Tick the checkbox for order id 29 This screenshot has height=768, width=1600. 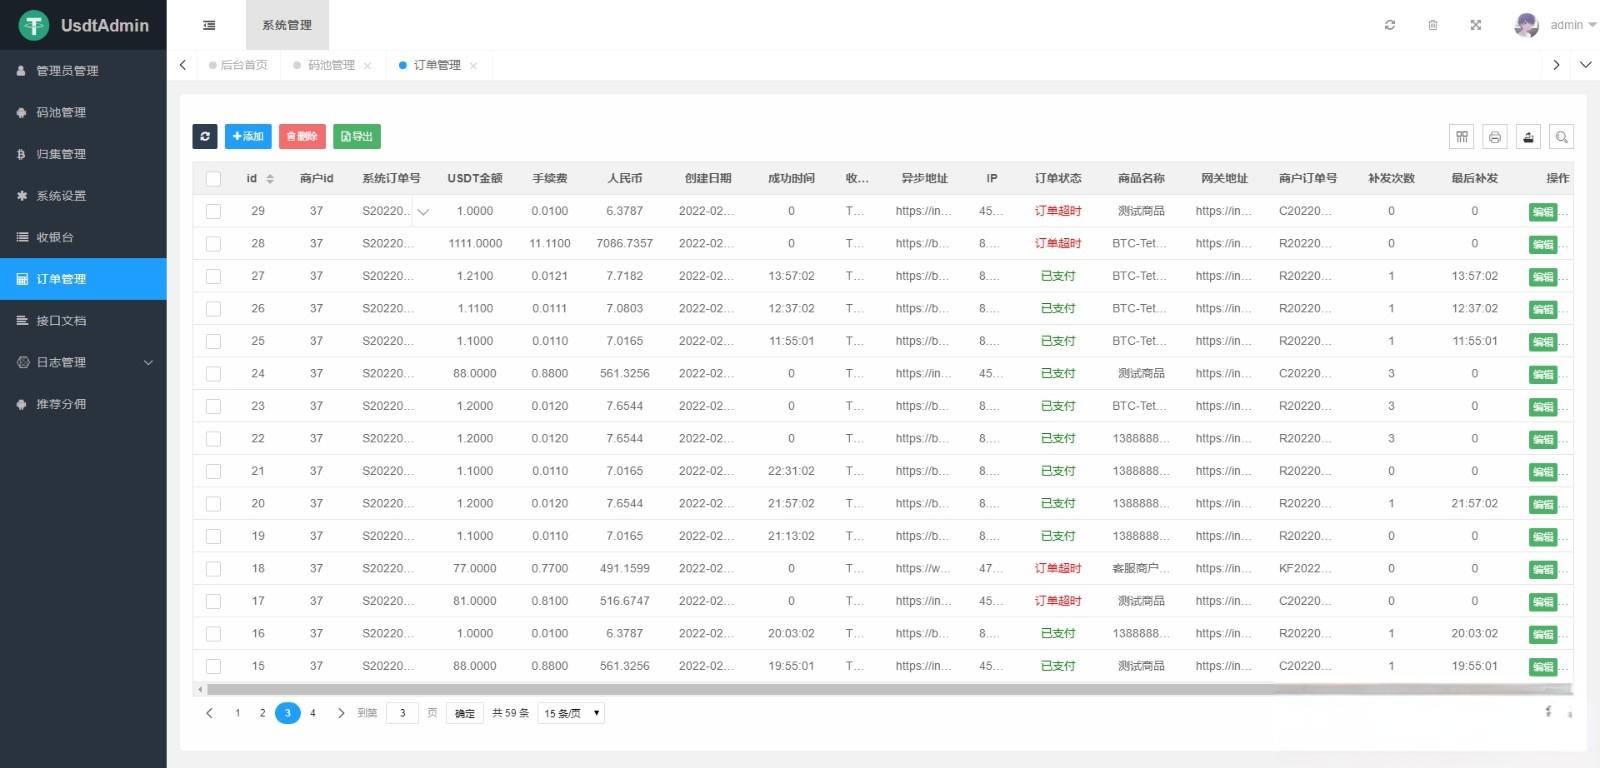(213, 211)
